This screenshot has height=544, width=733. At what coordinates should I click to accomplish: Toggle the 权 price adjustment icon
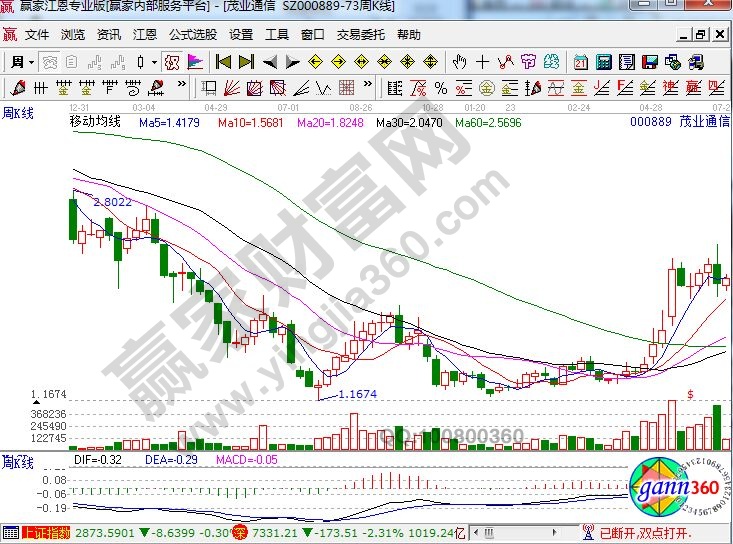171,61
